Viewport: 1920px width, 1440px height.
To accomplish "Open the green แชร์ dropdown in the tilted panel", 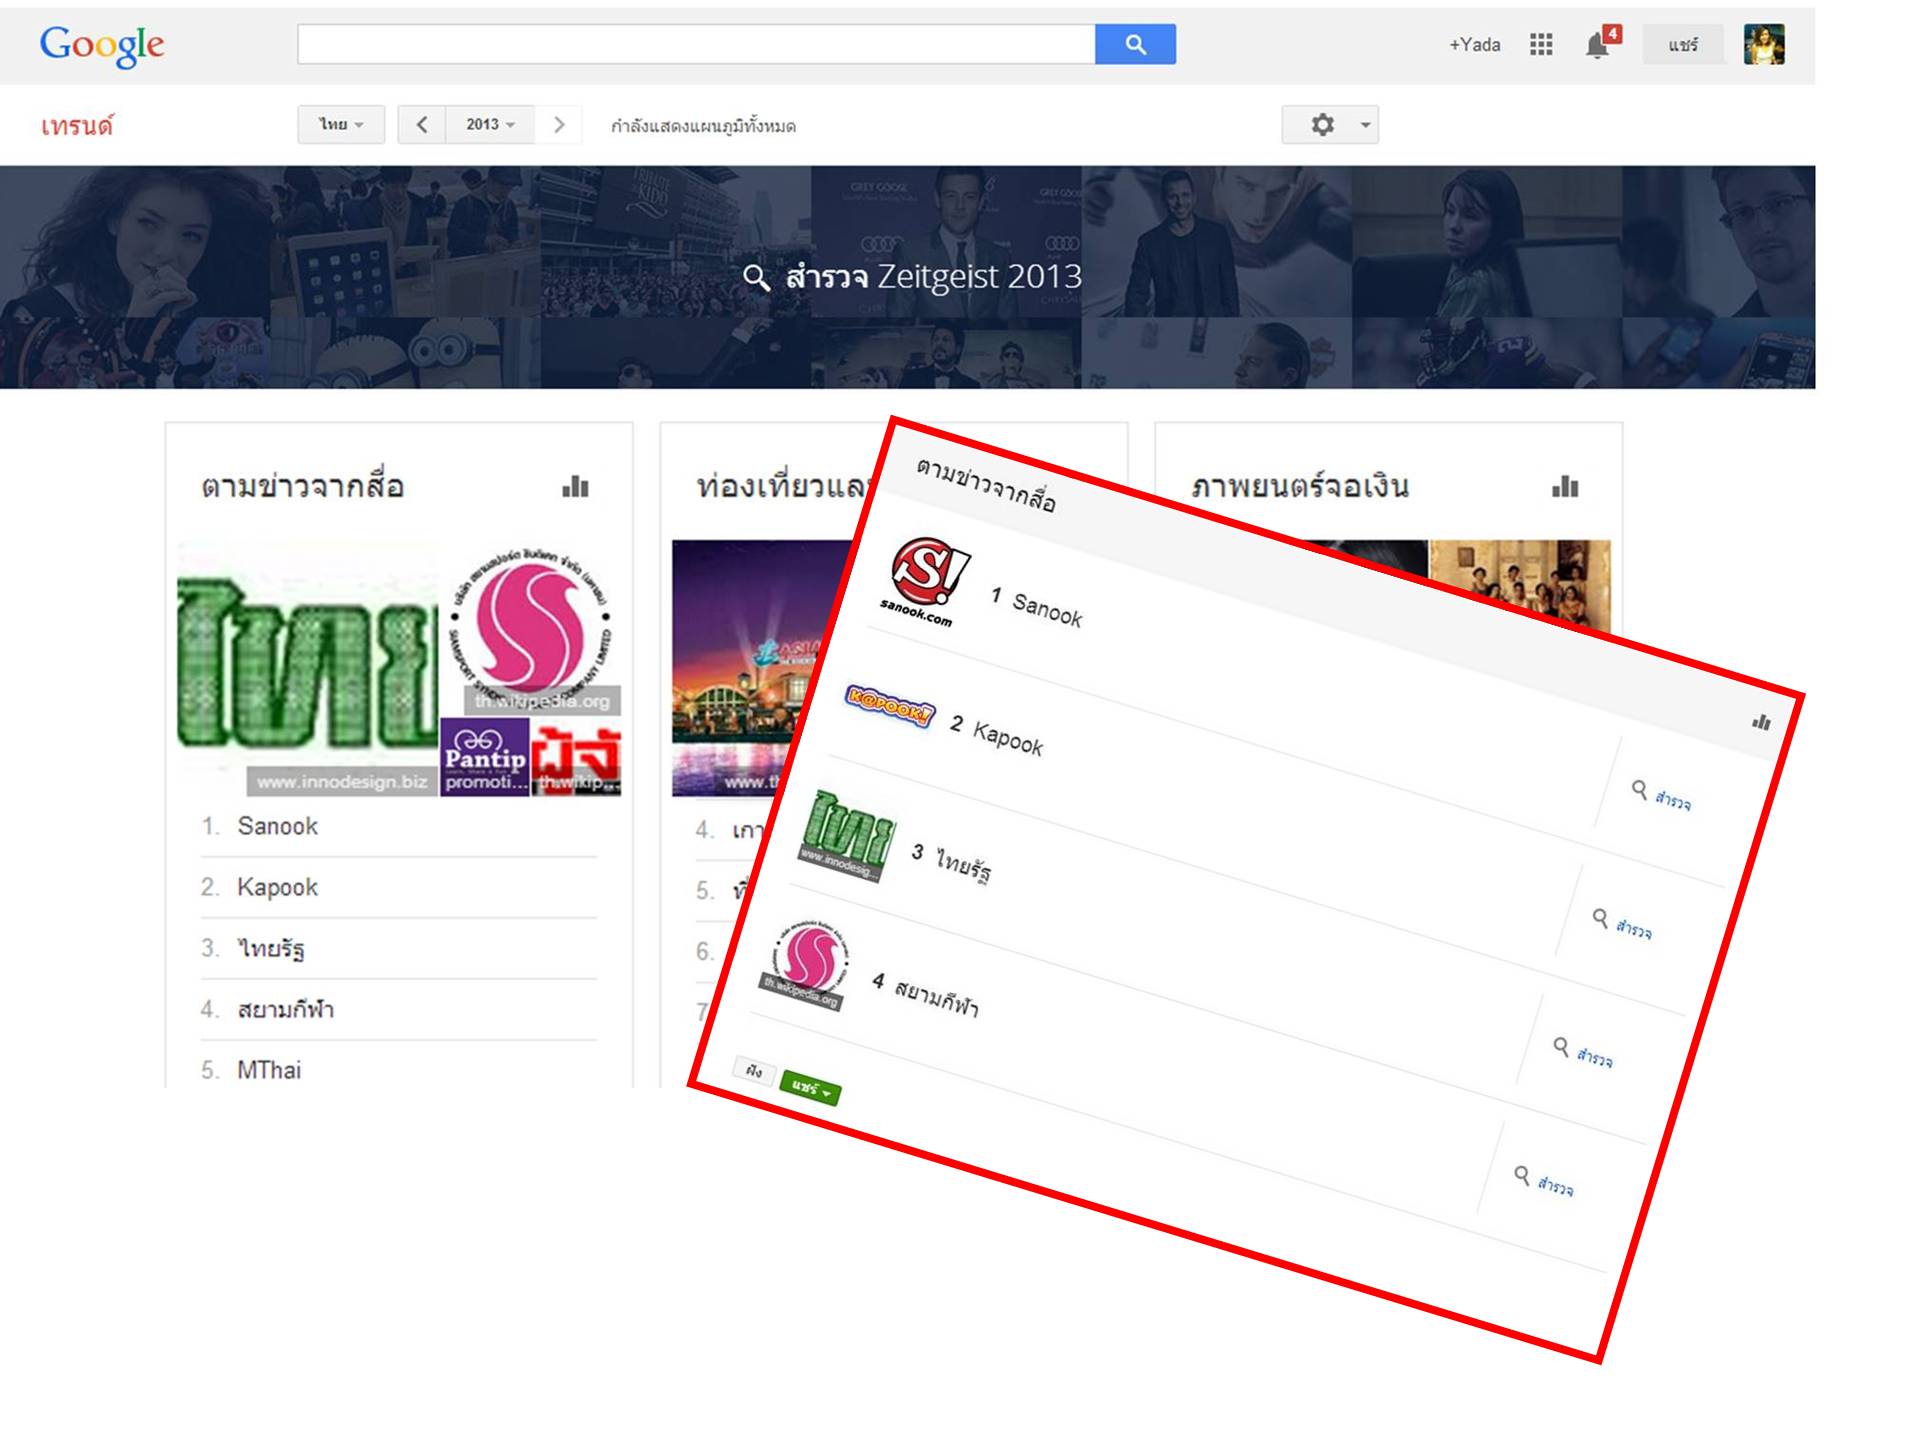I will 811,1088.
